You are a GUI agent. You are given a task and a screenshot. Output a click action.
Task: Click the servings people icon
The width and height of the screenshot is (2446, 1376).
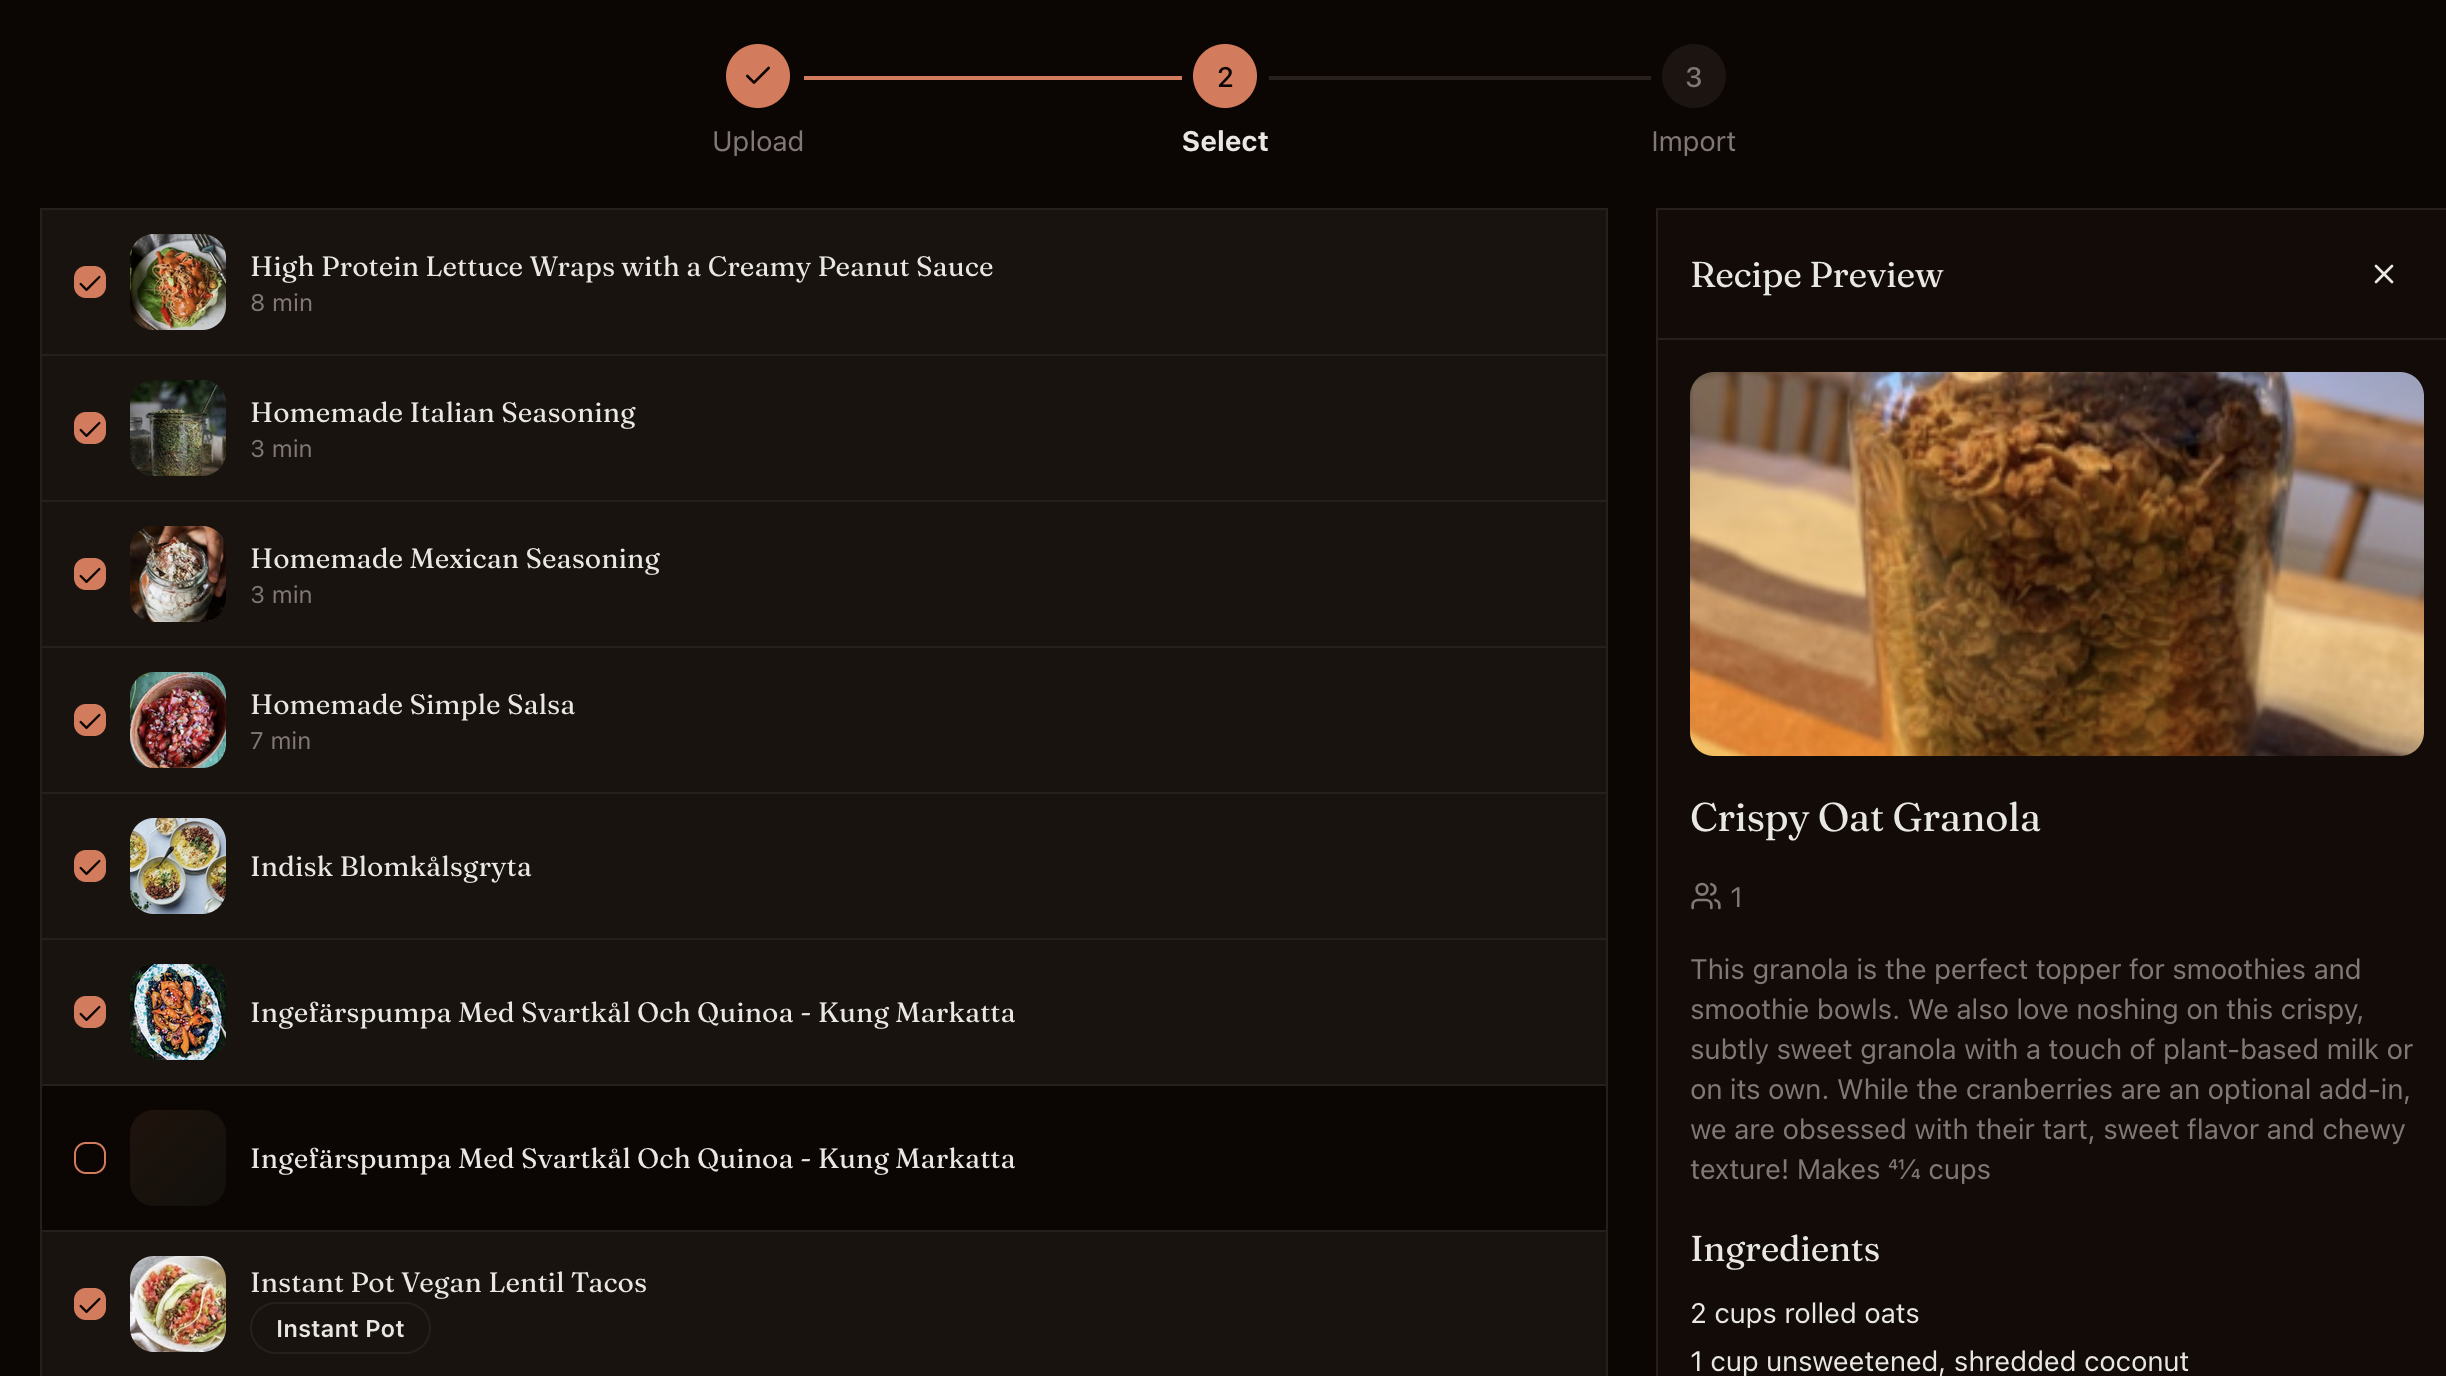1705,896
